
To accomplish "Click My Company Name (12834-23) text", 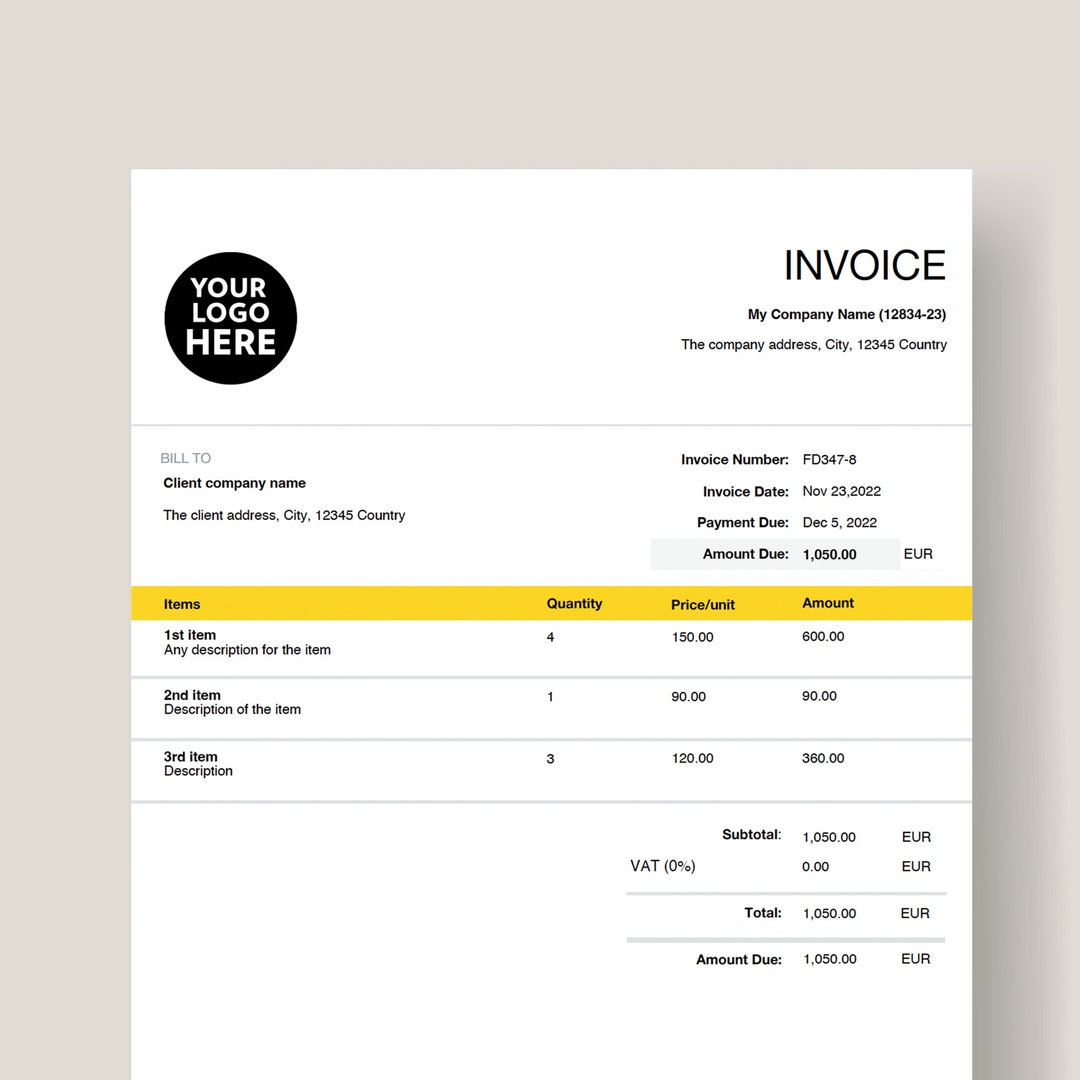I will tap(847, 314).
